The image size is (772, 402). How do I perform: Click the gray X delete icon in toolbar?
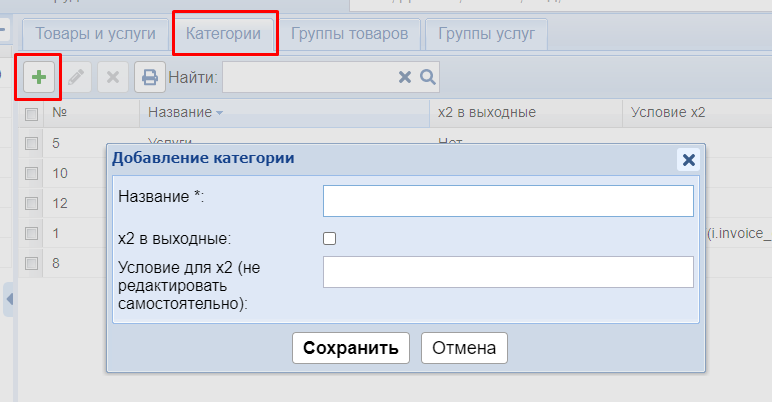[112, 77]
